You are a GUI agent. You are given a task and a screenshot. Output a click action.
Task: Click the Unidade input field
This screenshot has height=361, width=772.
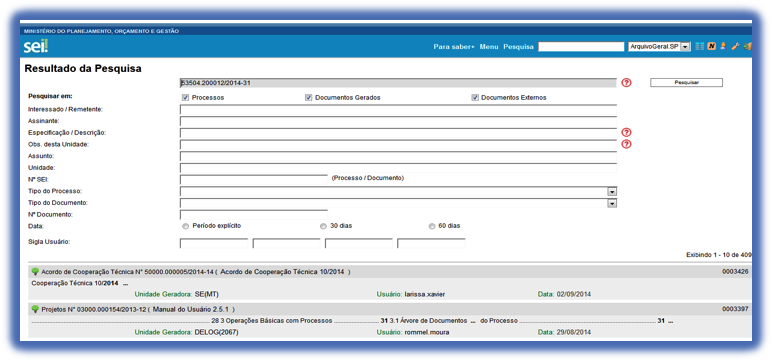click(x=398, y=168)
